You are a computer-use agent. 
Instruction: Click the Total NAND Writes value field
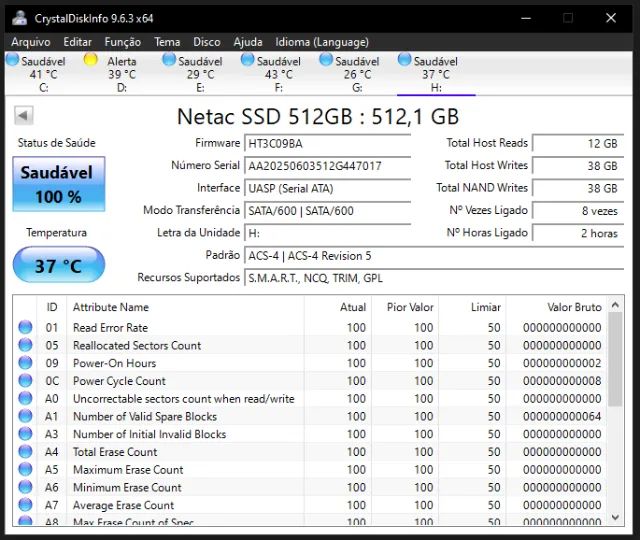578,189
